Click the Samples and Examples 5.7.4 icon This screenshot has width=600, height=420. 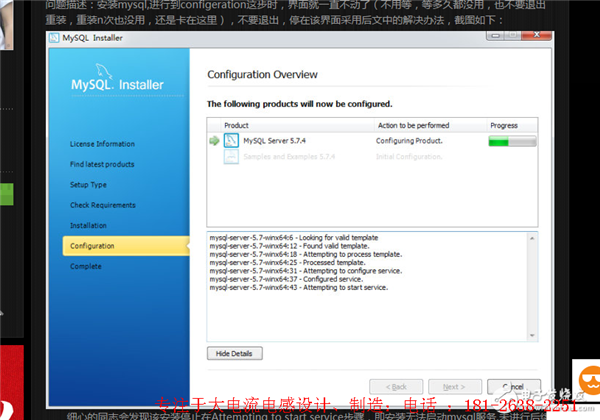(231, 156)
